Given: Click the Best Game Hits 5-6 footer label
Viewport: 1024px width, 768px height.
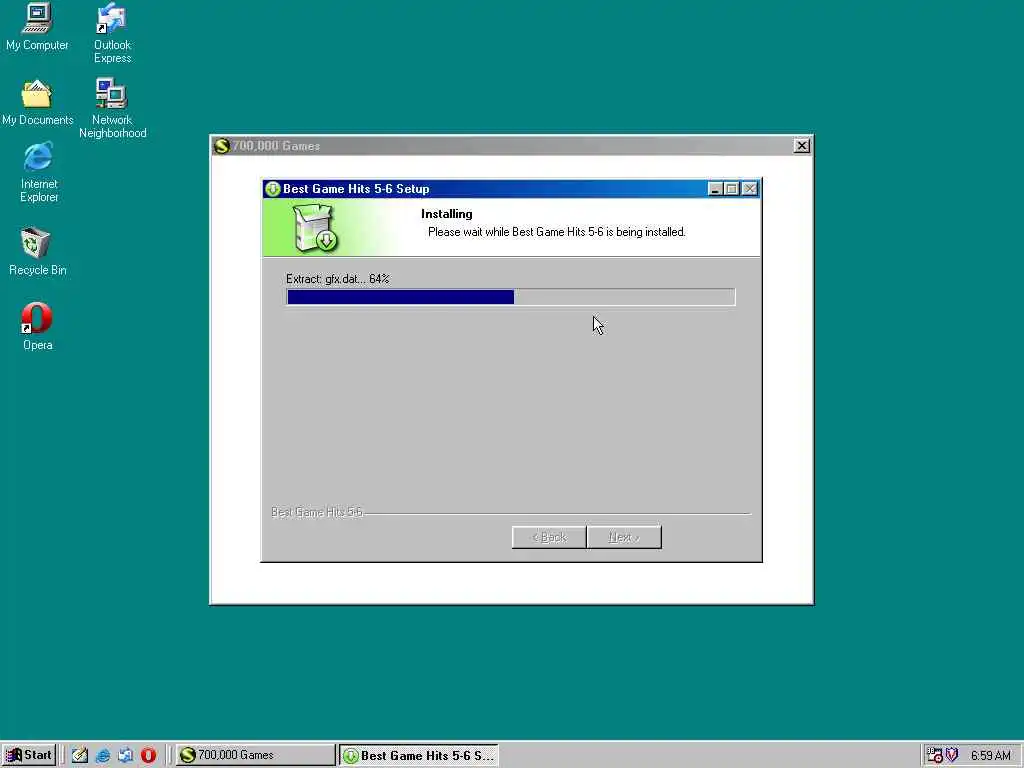Looking at the screenshot, I should (317, 512).
